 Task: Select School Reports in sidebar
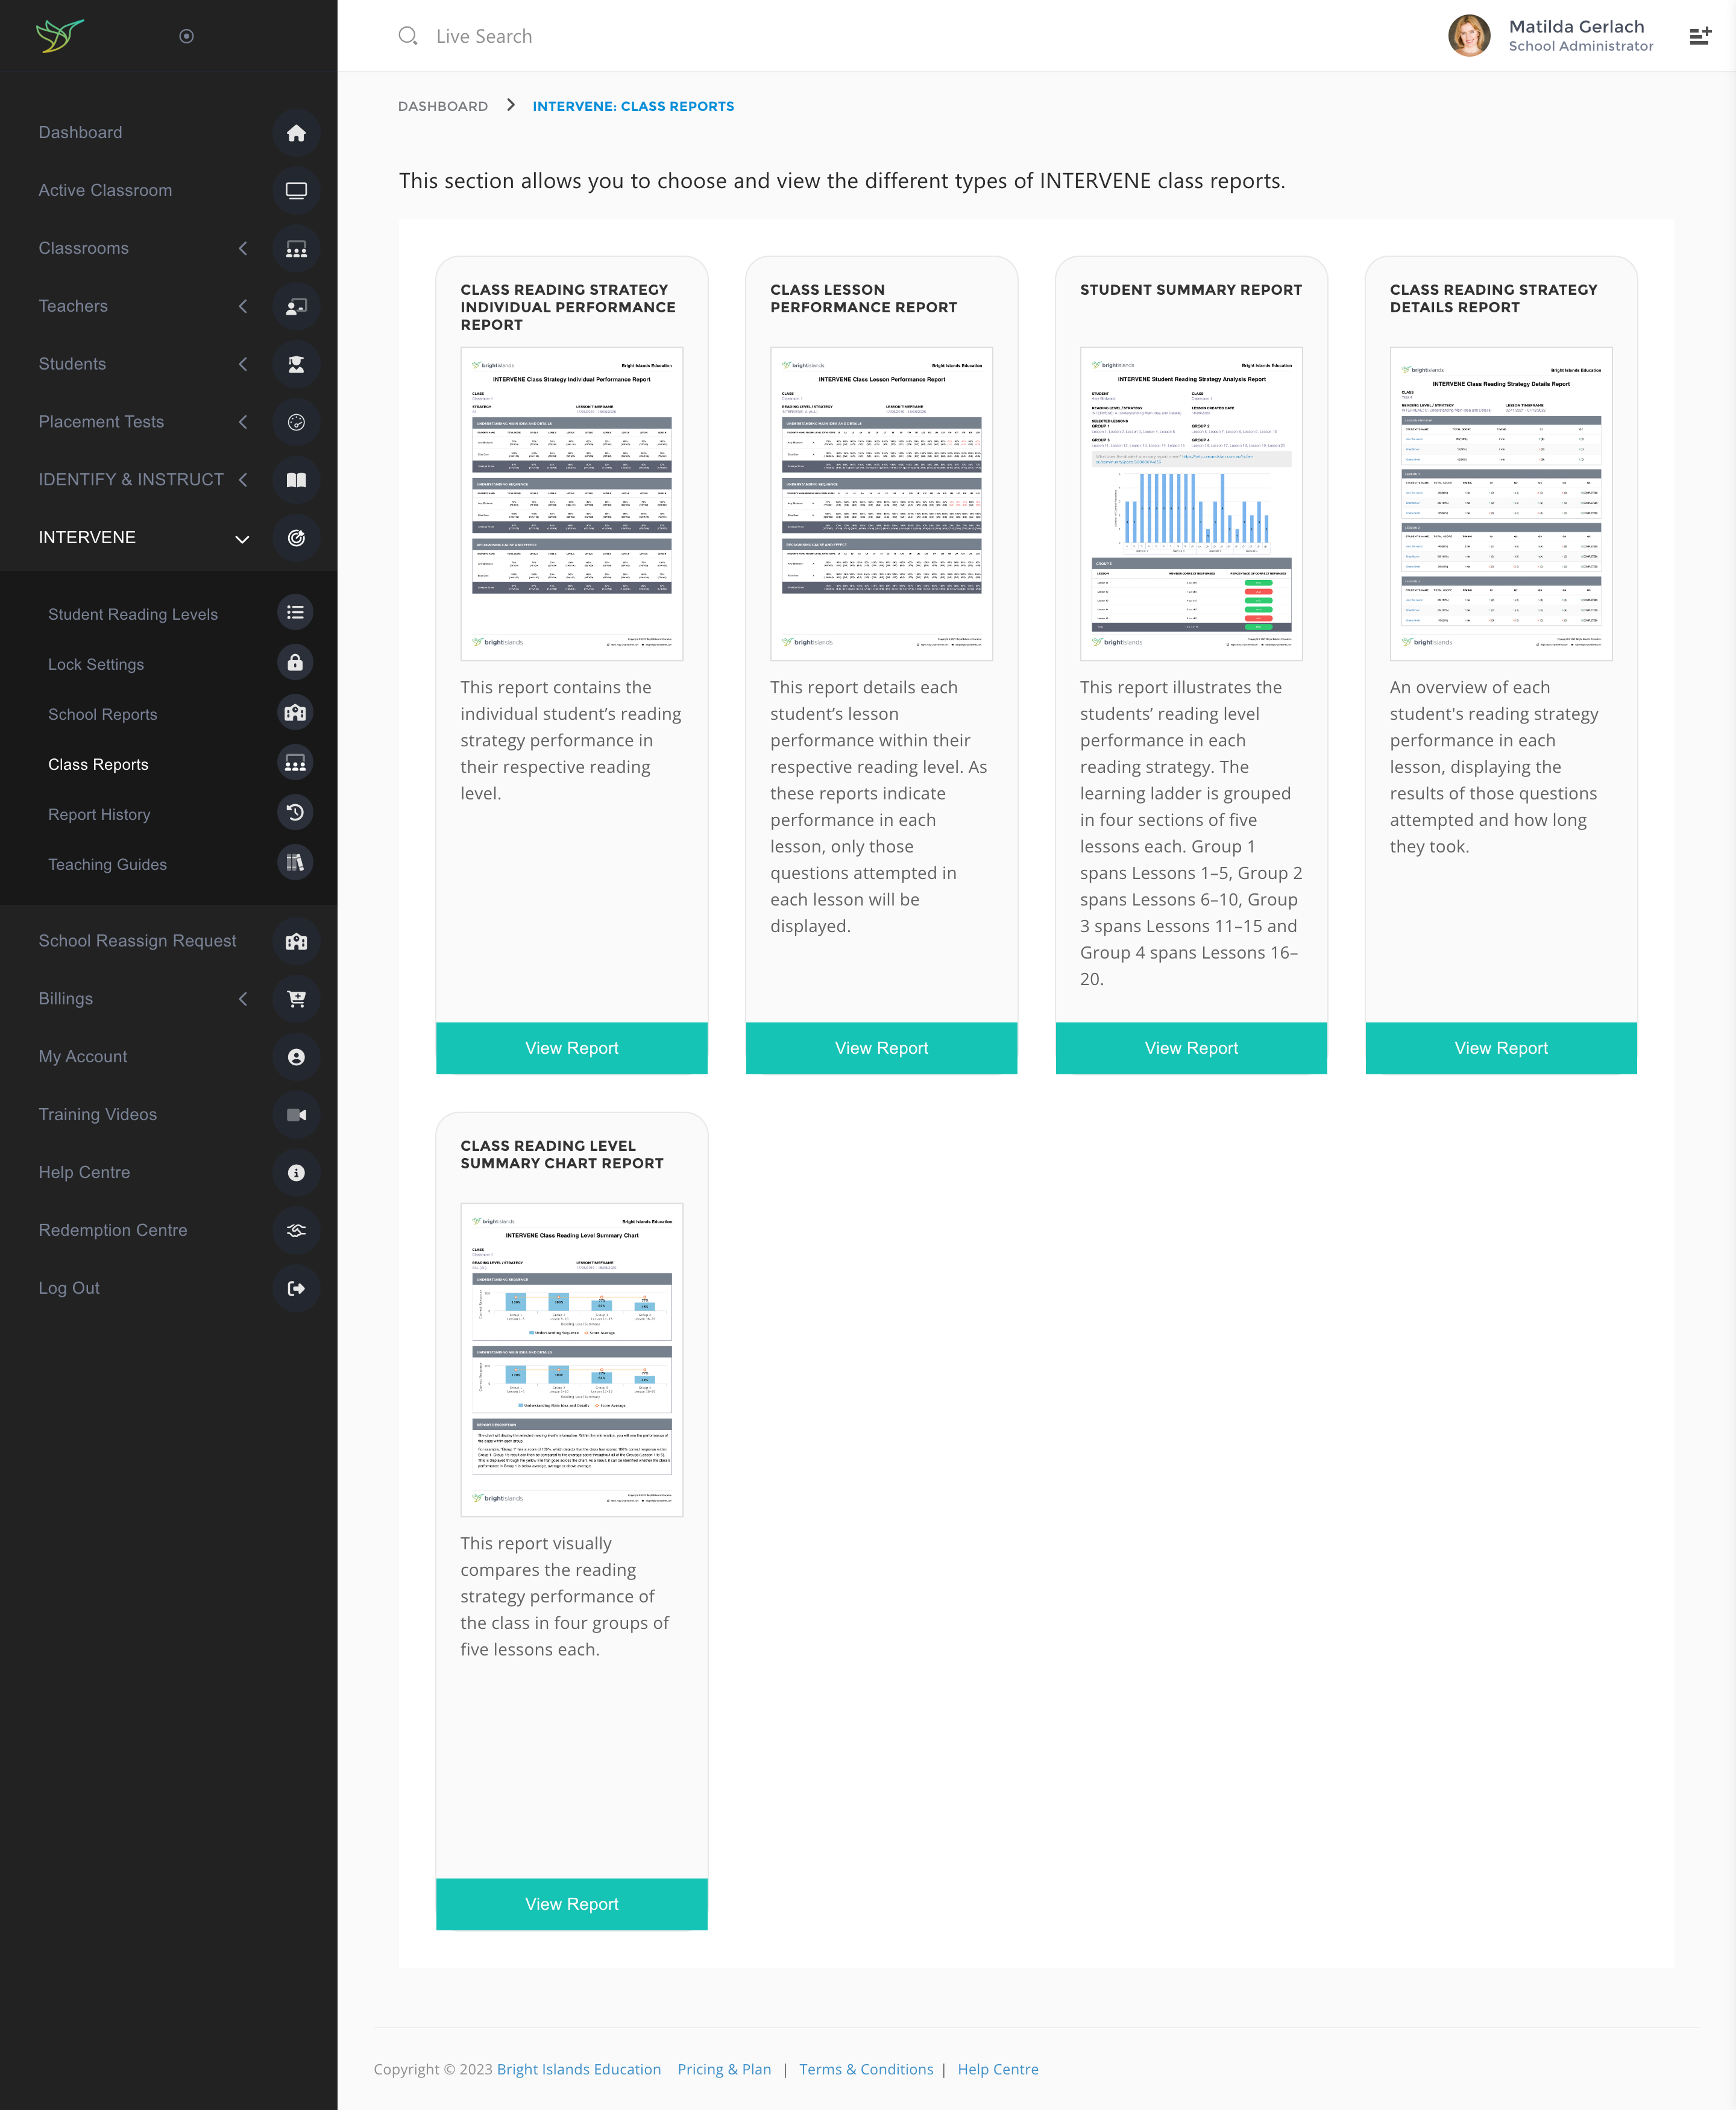coord(103,714)
